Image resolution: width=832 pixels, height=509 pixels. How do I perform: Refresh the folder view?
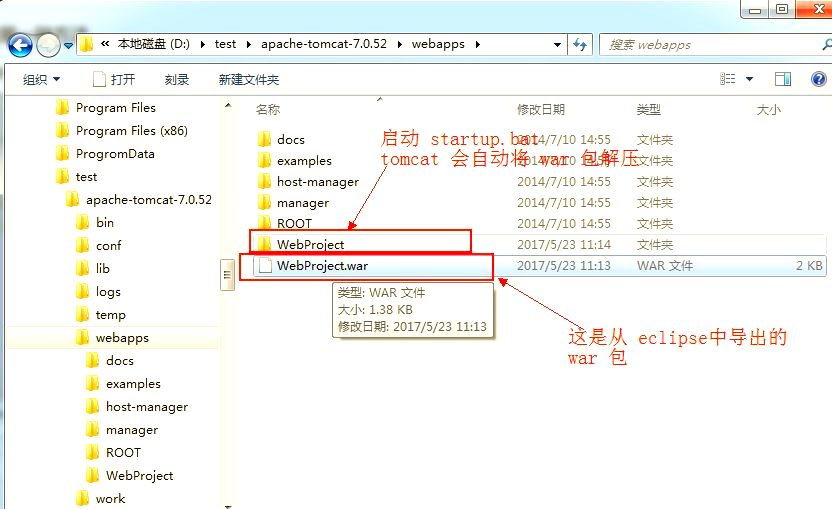[580, 45]
